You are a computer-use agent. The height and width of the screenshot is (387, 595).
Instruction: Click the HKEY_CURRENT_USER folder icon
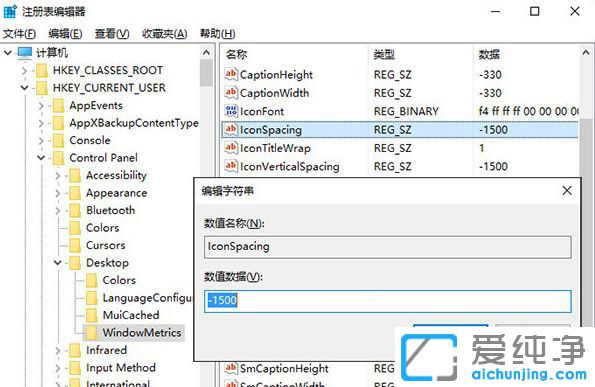pos(41,88)
